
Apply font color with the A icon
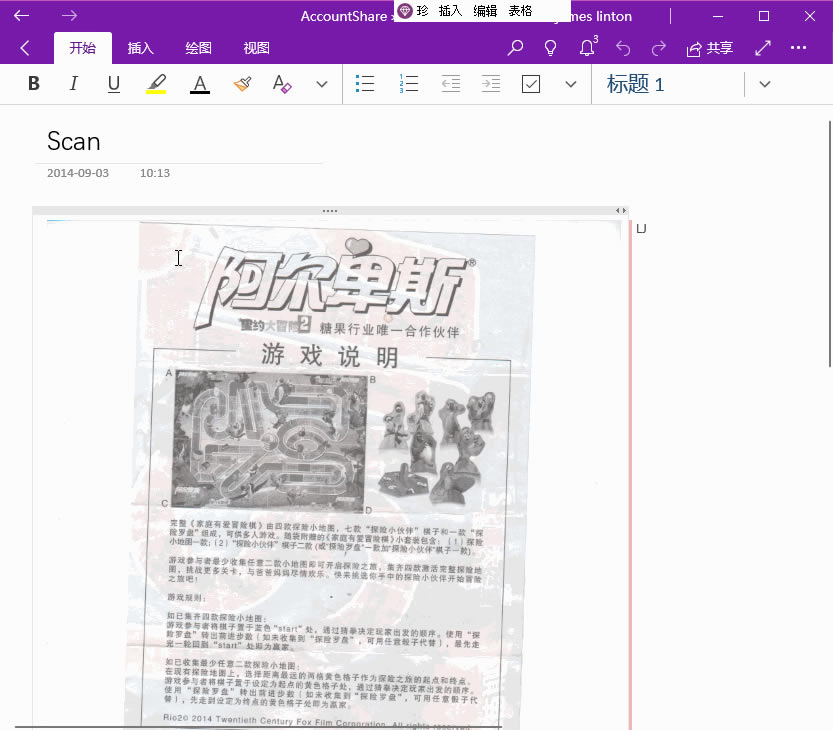pyautogui.click(x=199, y=84)
